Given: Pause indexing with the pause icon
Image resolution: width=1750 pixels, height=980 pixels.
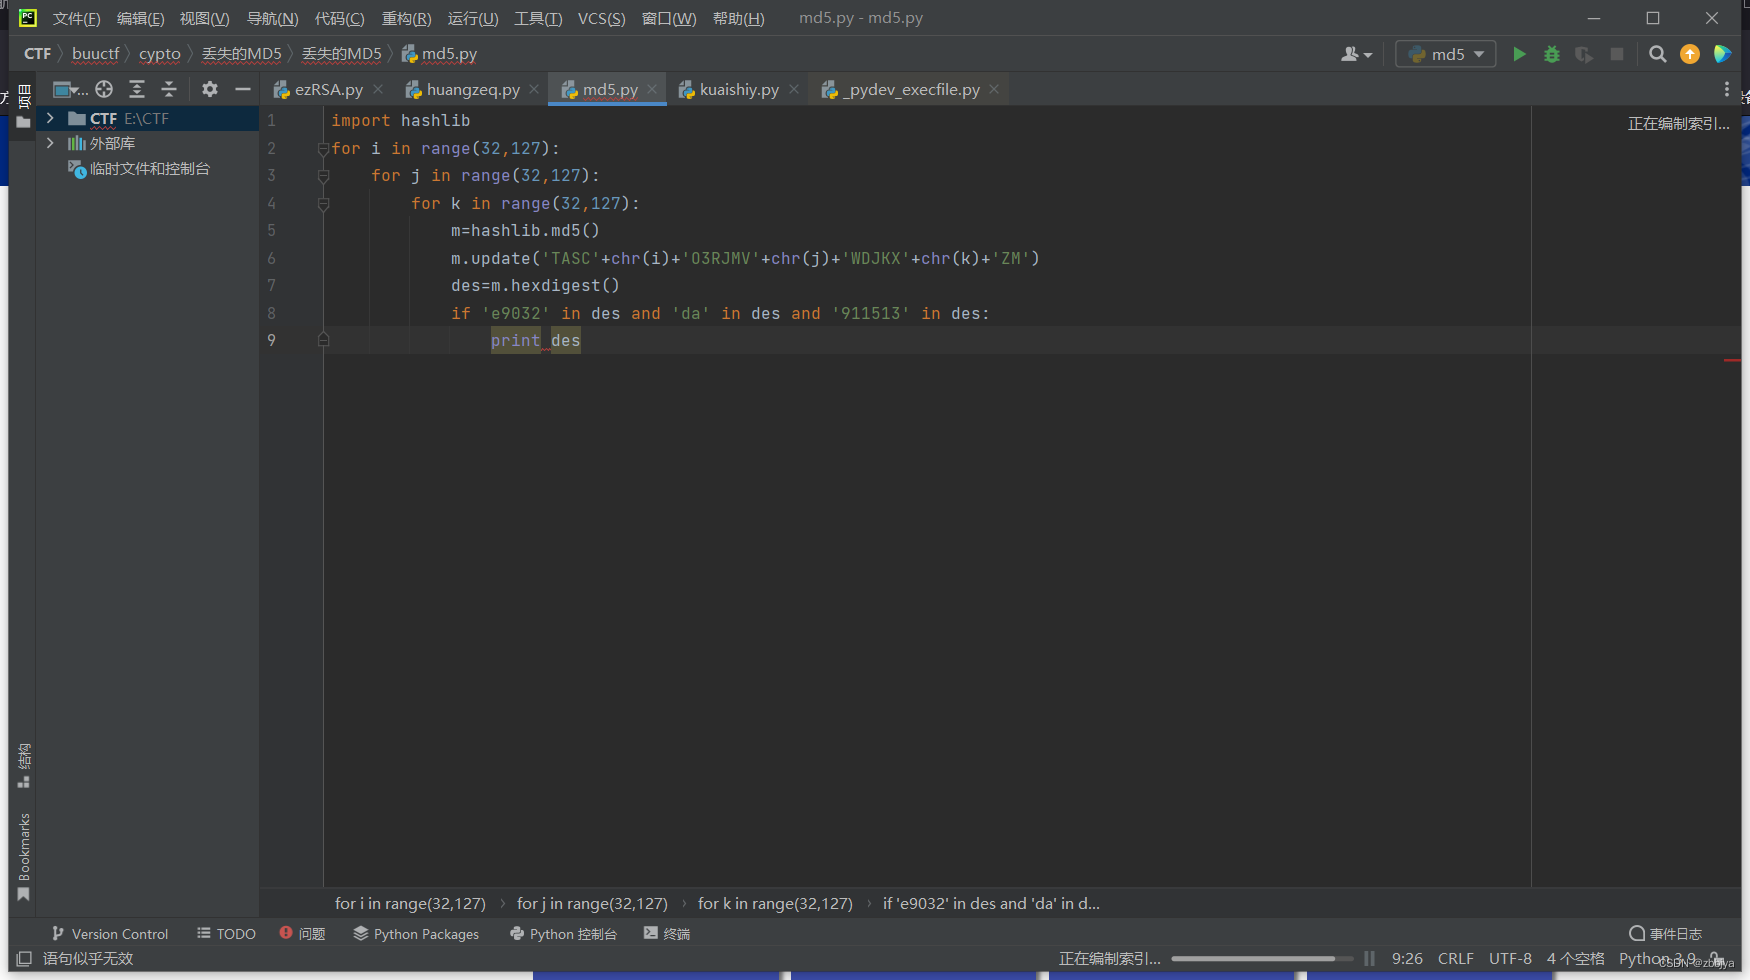Looking at the screenshot, I should point(1369,959).
